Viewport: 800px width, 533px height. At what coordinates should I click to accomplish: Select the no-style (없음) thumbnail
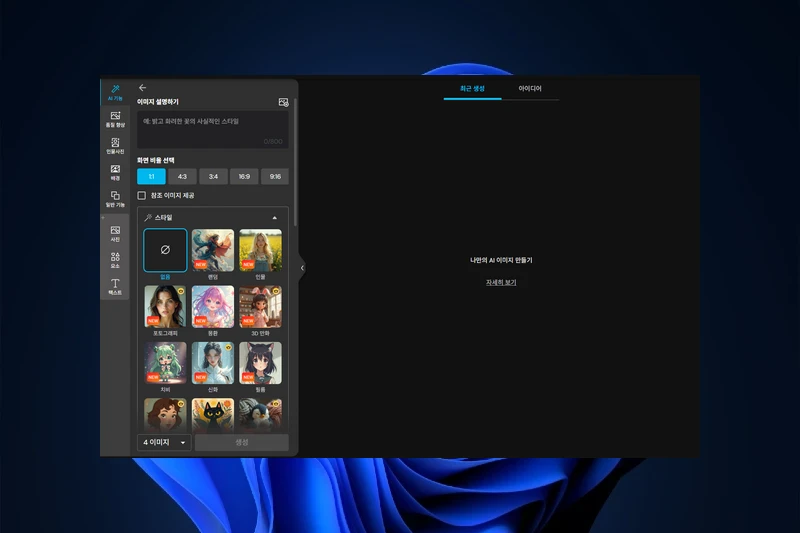(165, 250)
